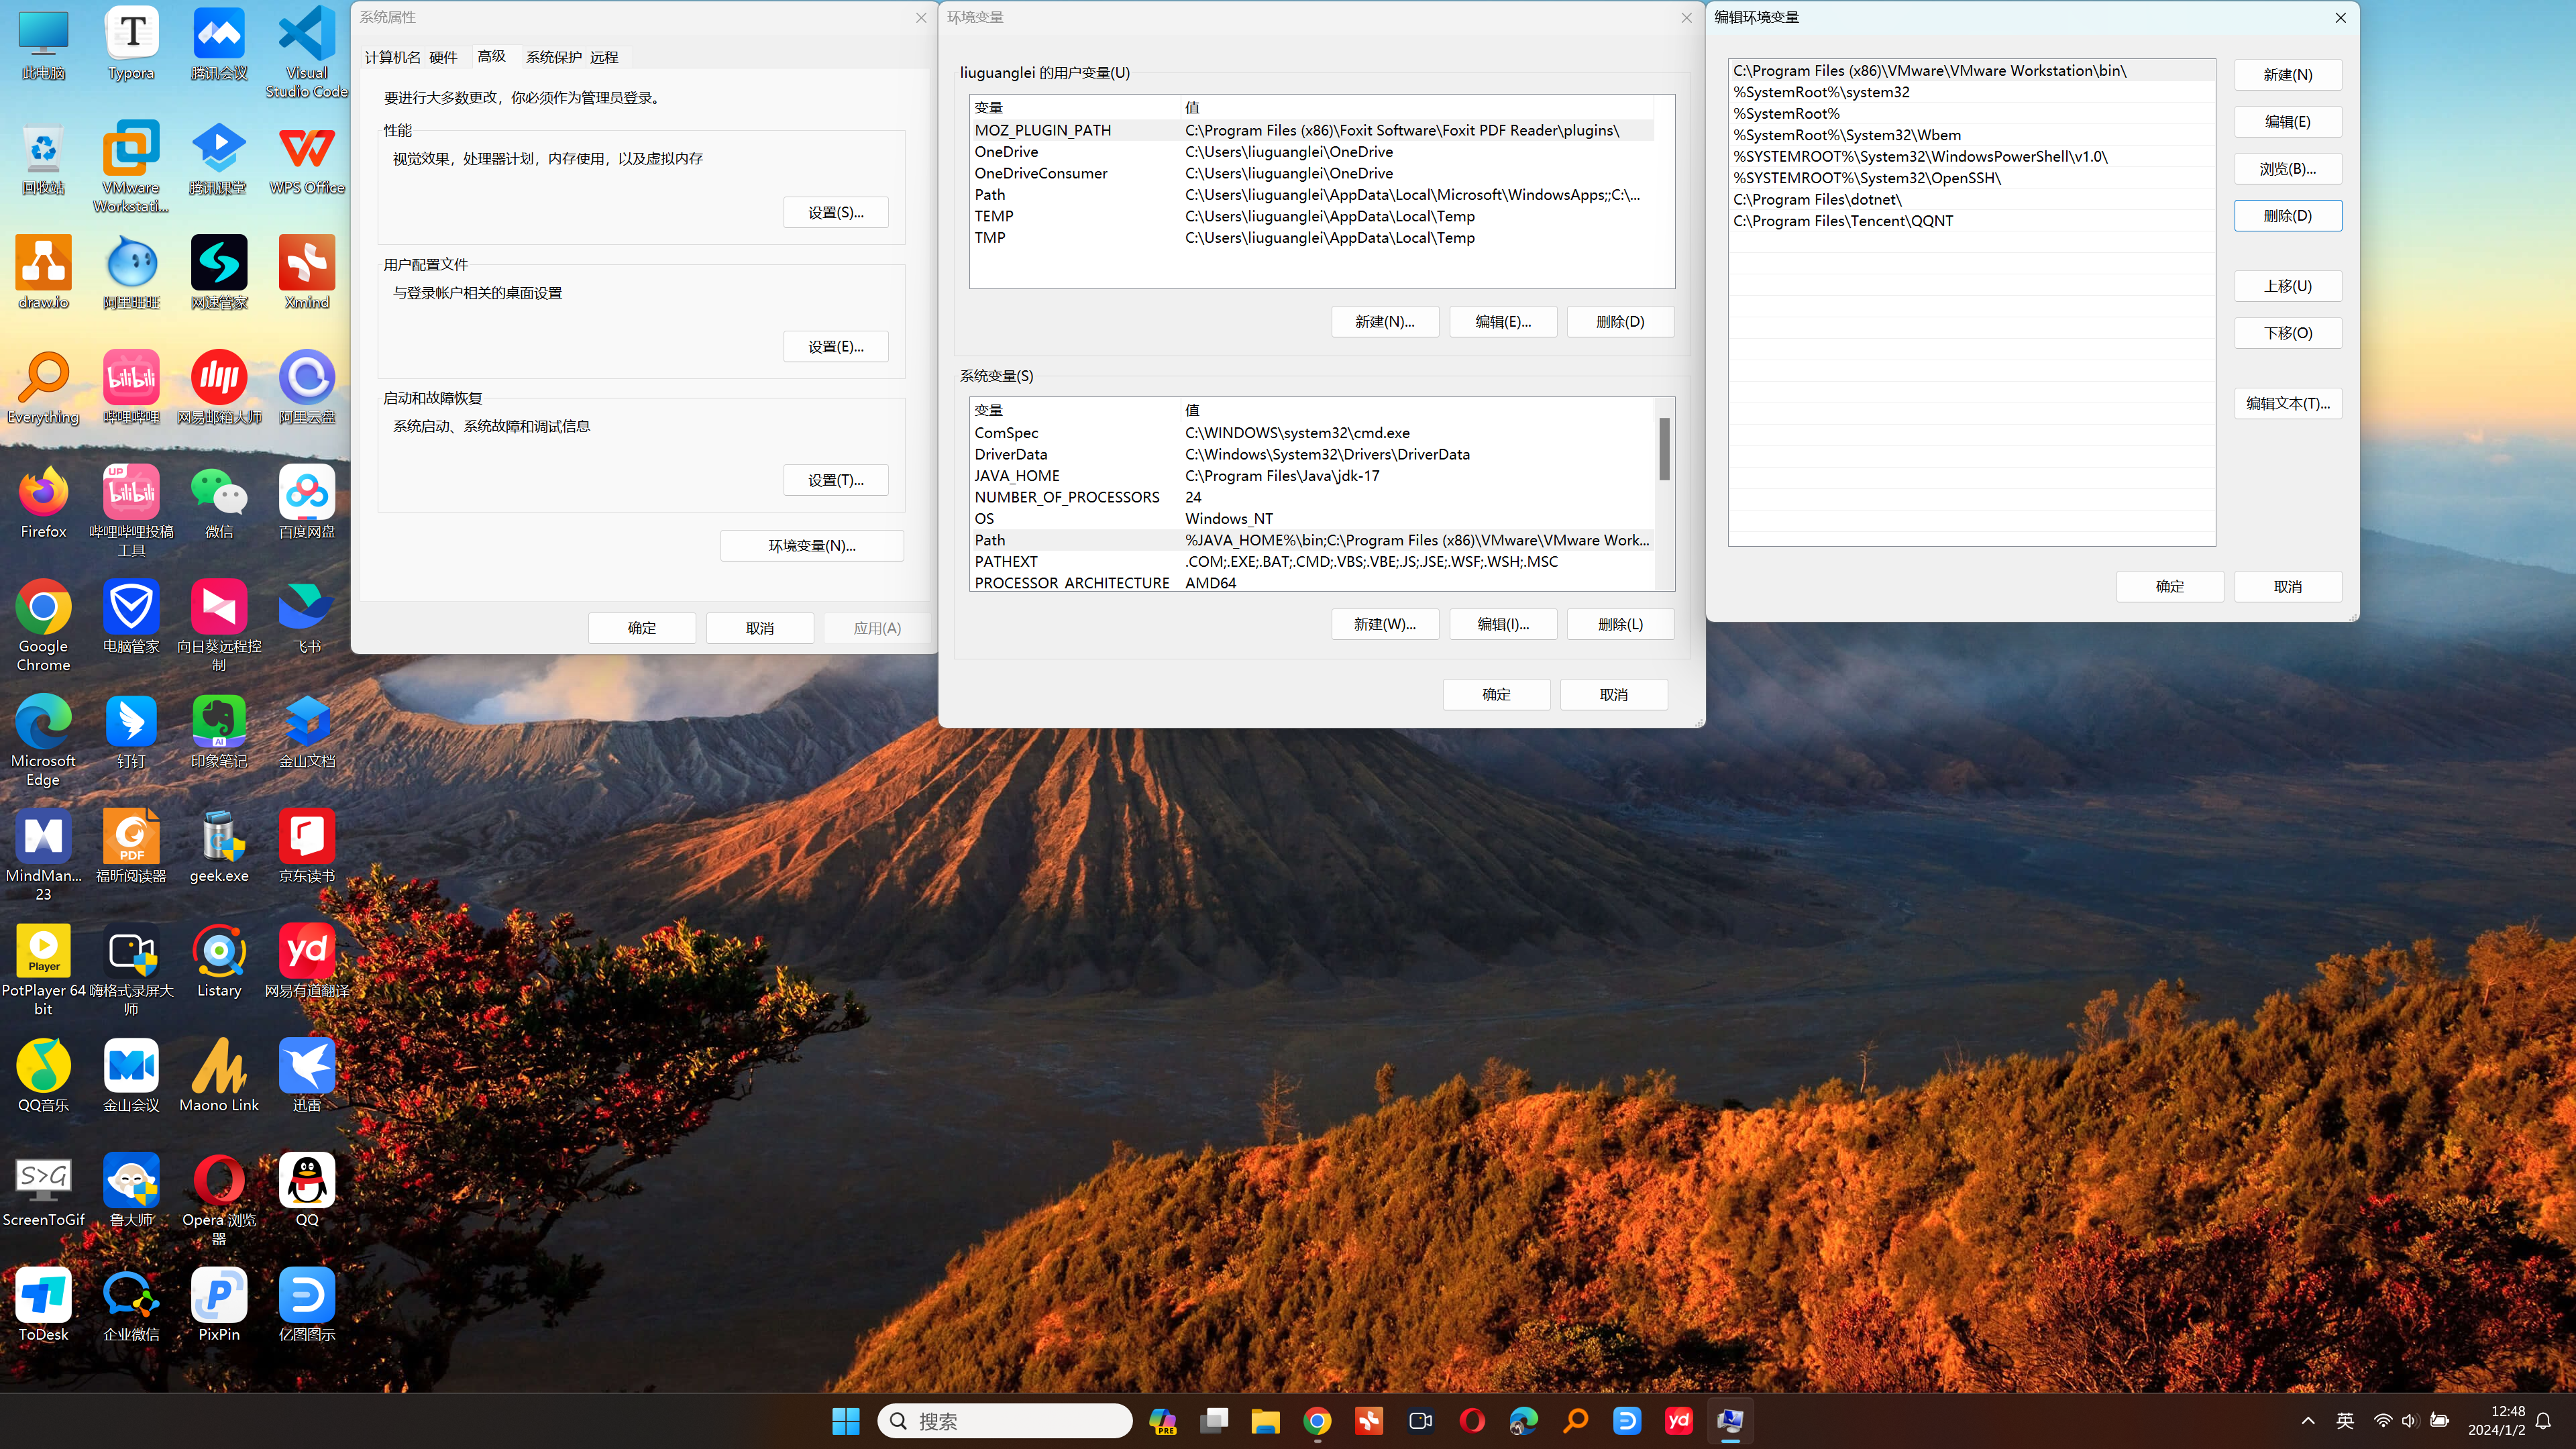Screen dimensions: 2576x1449
Task: Click the taskbar 搜索 search box
Action: (x=1004, y=1421)
